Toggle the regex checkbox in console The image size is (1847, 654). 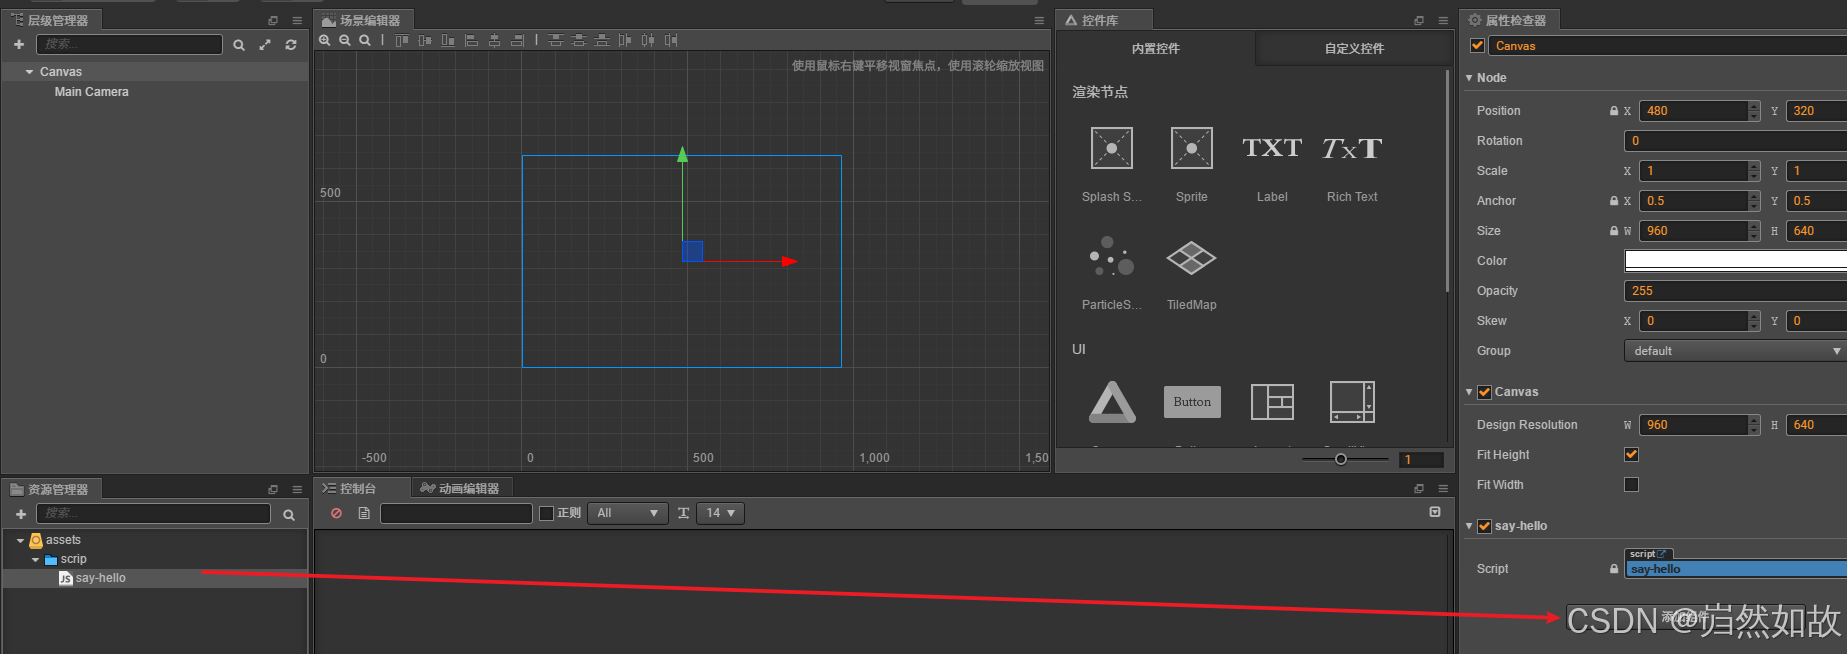(x=546, y=513)
